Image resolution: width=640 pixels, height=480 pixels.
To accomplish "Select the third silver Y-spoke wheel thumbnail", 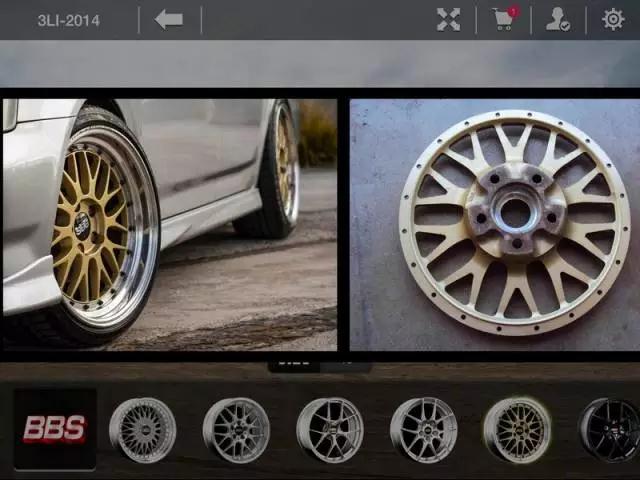I will coord(330,430).
